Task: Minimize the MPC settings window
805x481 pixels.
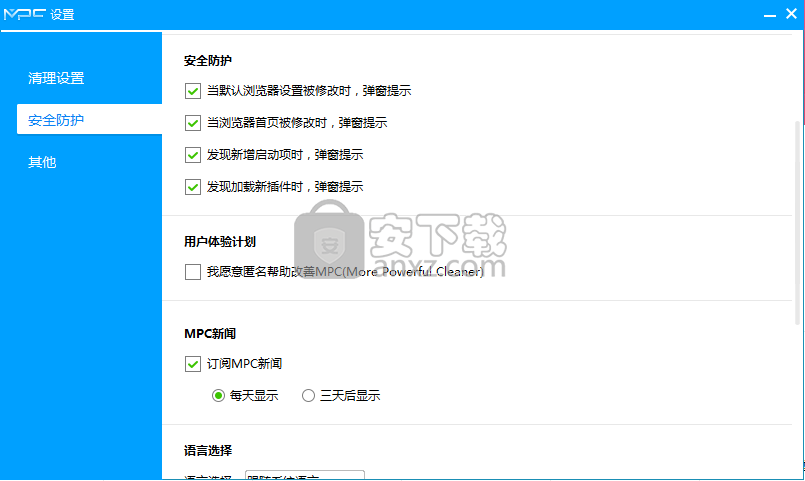Action: (x=770, y=15)
